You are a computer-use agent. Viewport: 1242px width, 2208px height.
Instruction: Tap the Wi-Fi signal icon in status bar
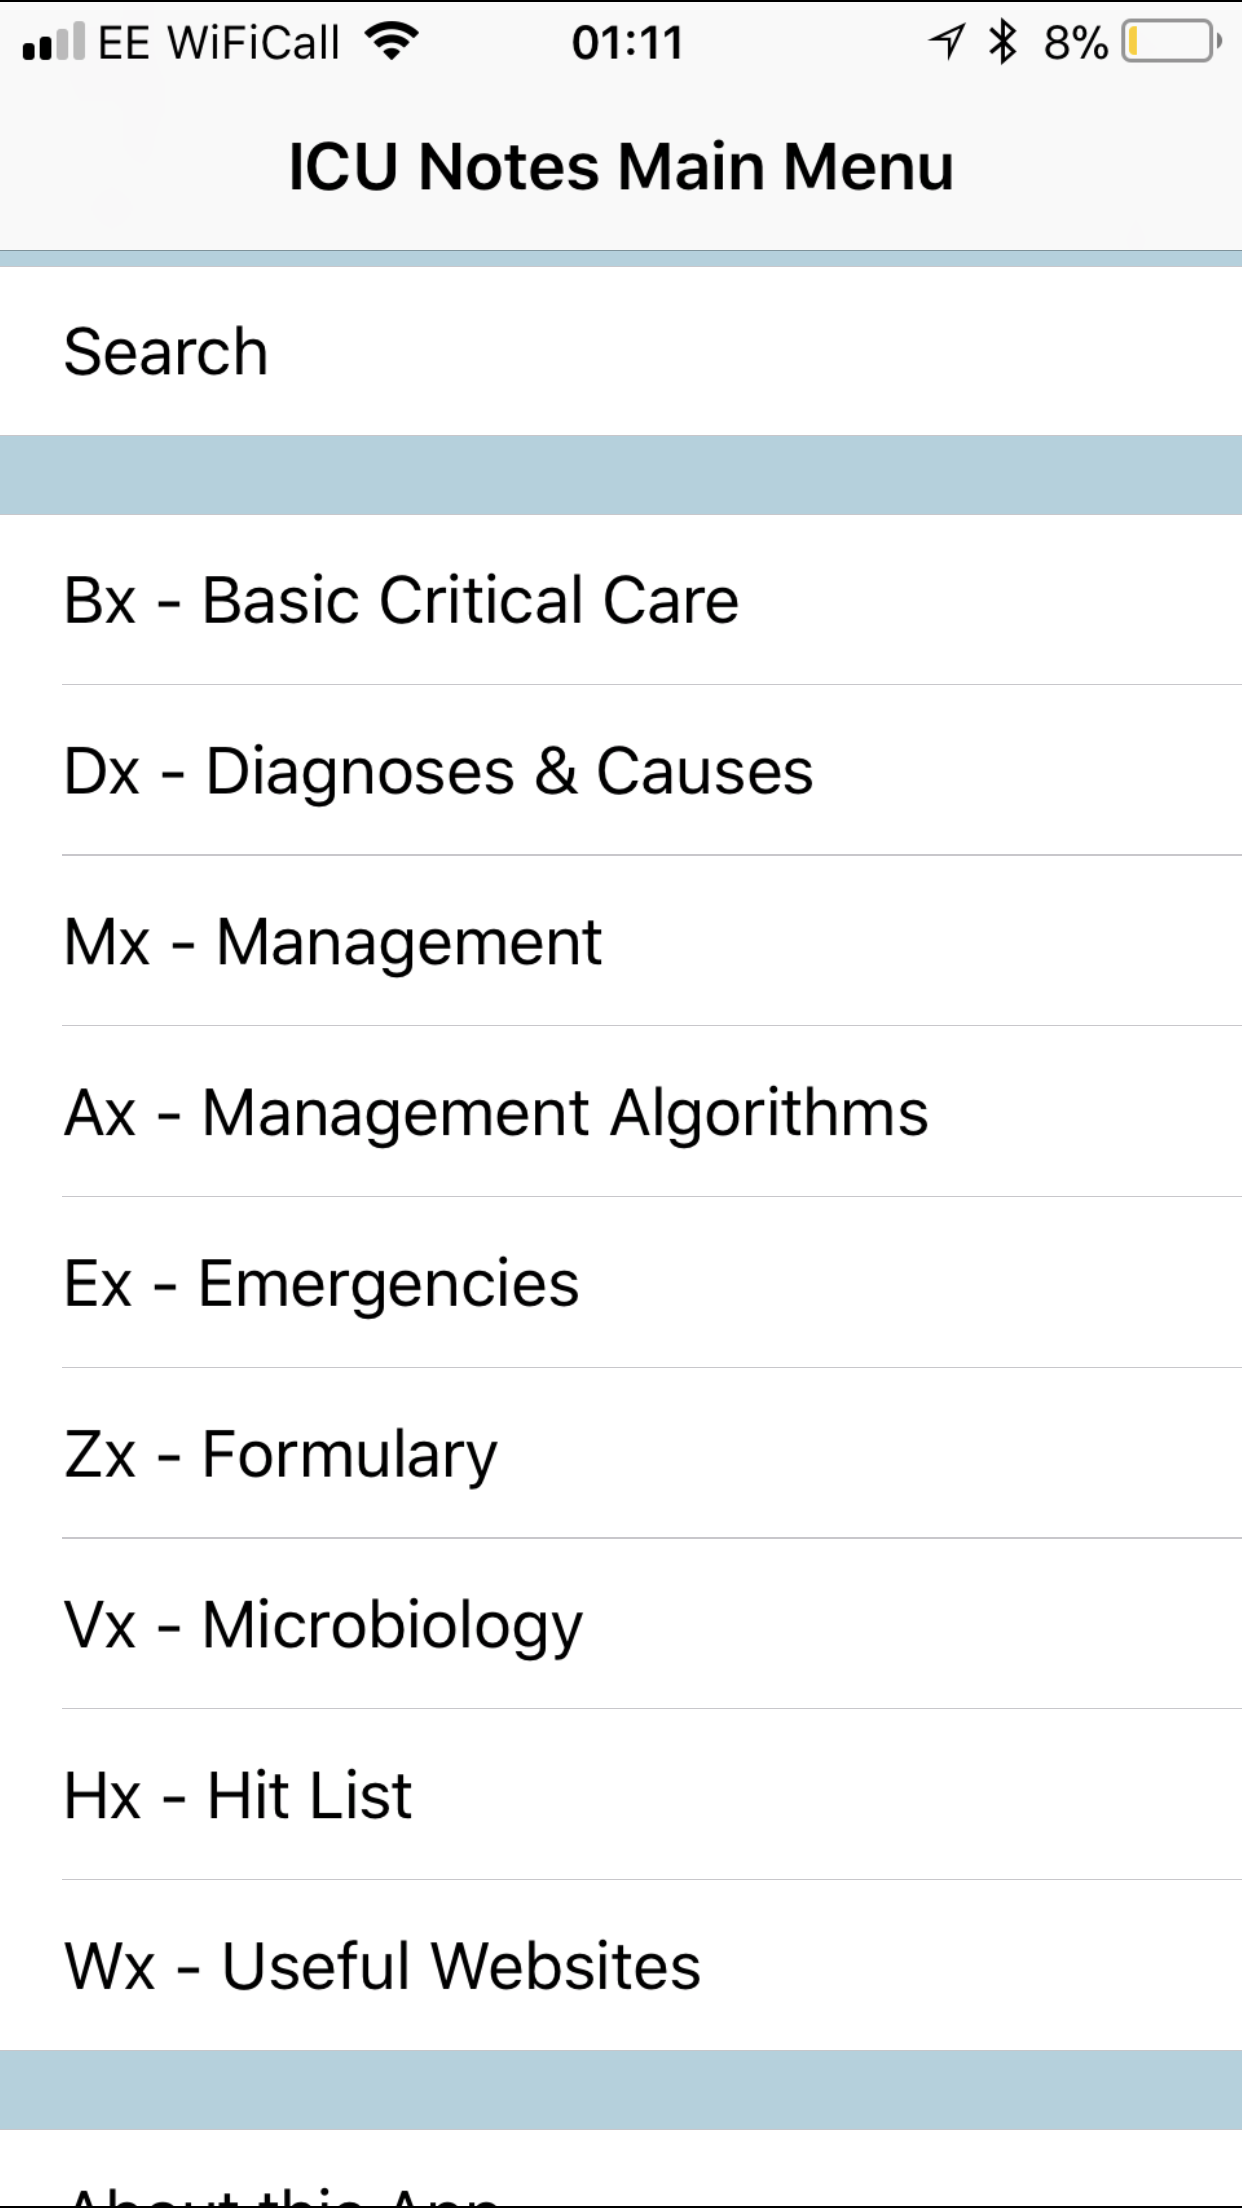click(x=391, y=42)
